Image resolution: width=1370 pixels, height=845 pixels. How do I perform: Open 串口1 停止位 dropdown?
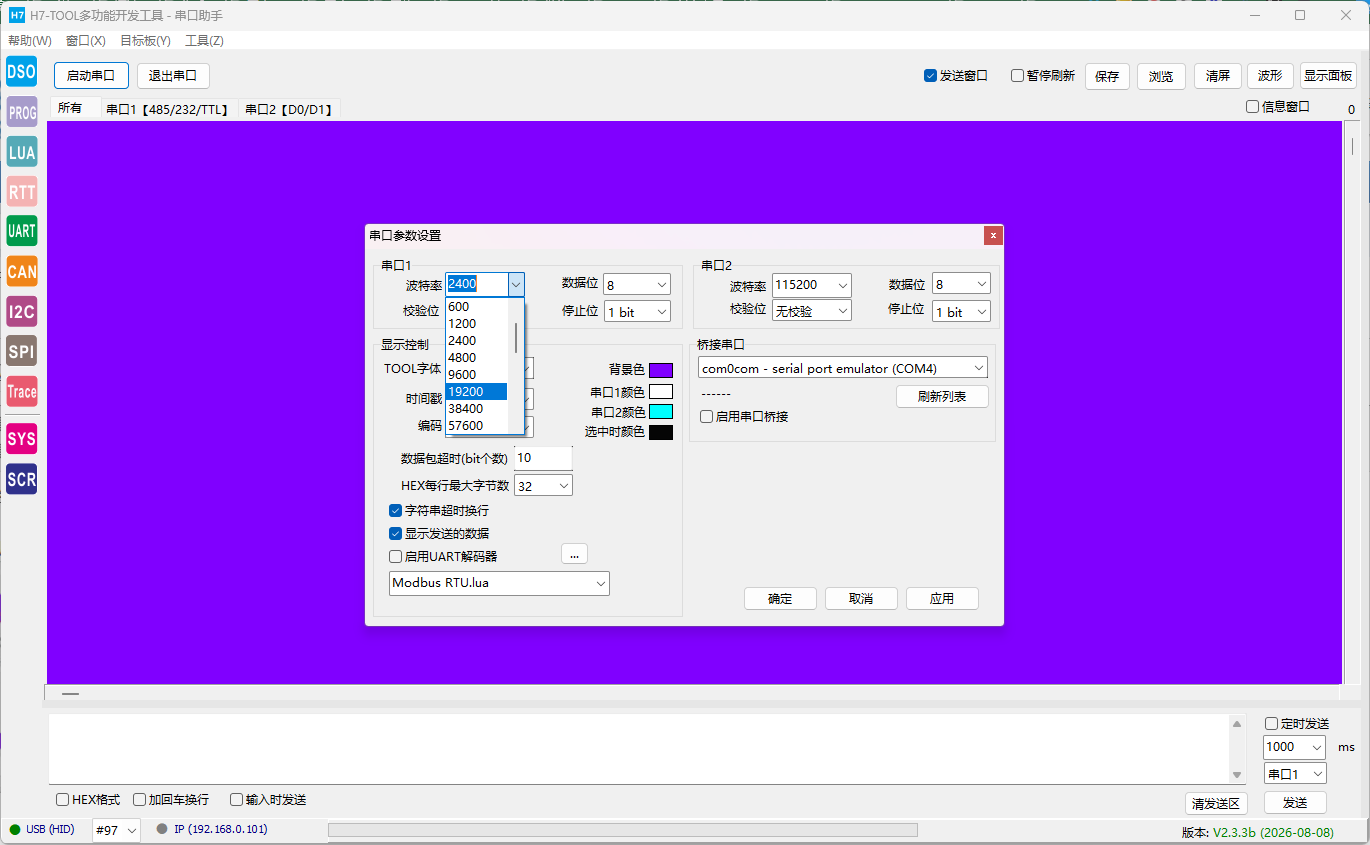[x=637, y=312]
